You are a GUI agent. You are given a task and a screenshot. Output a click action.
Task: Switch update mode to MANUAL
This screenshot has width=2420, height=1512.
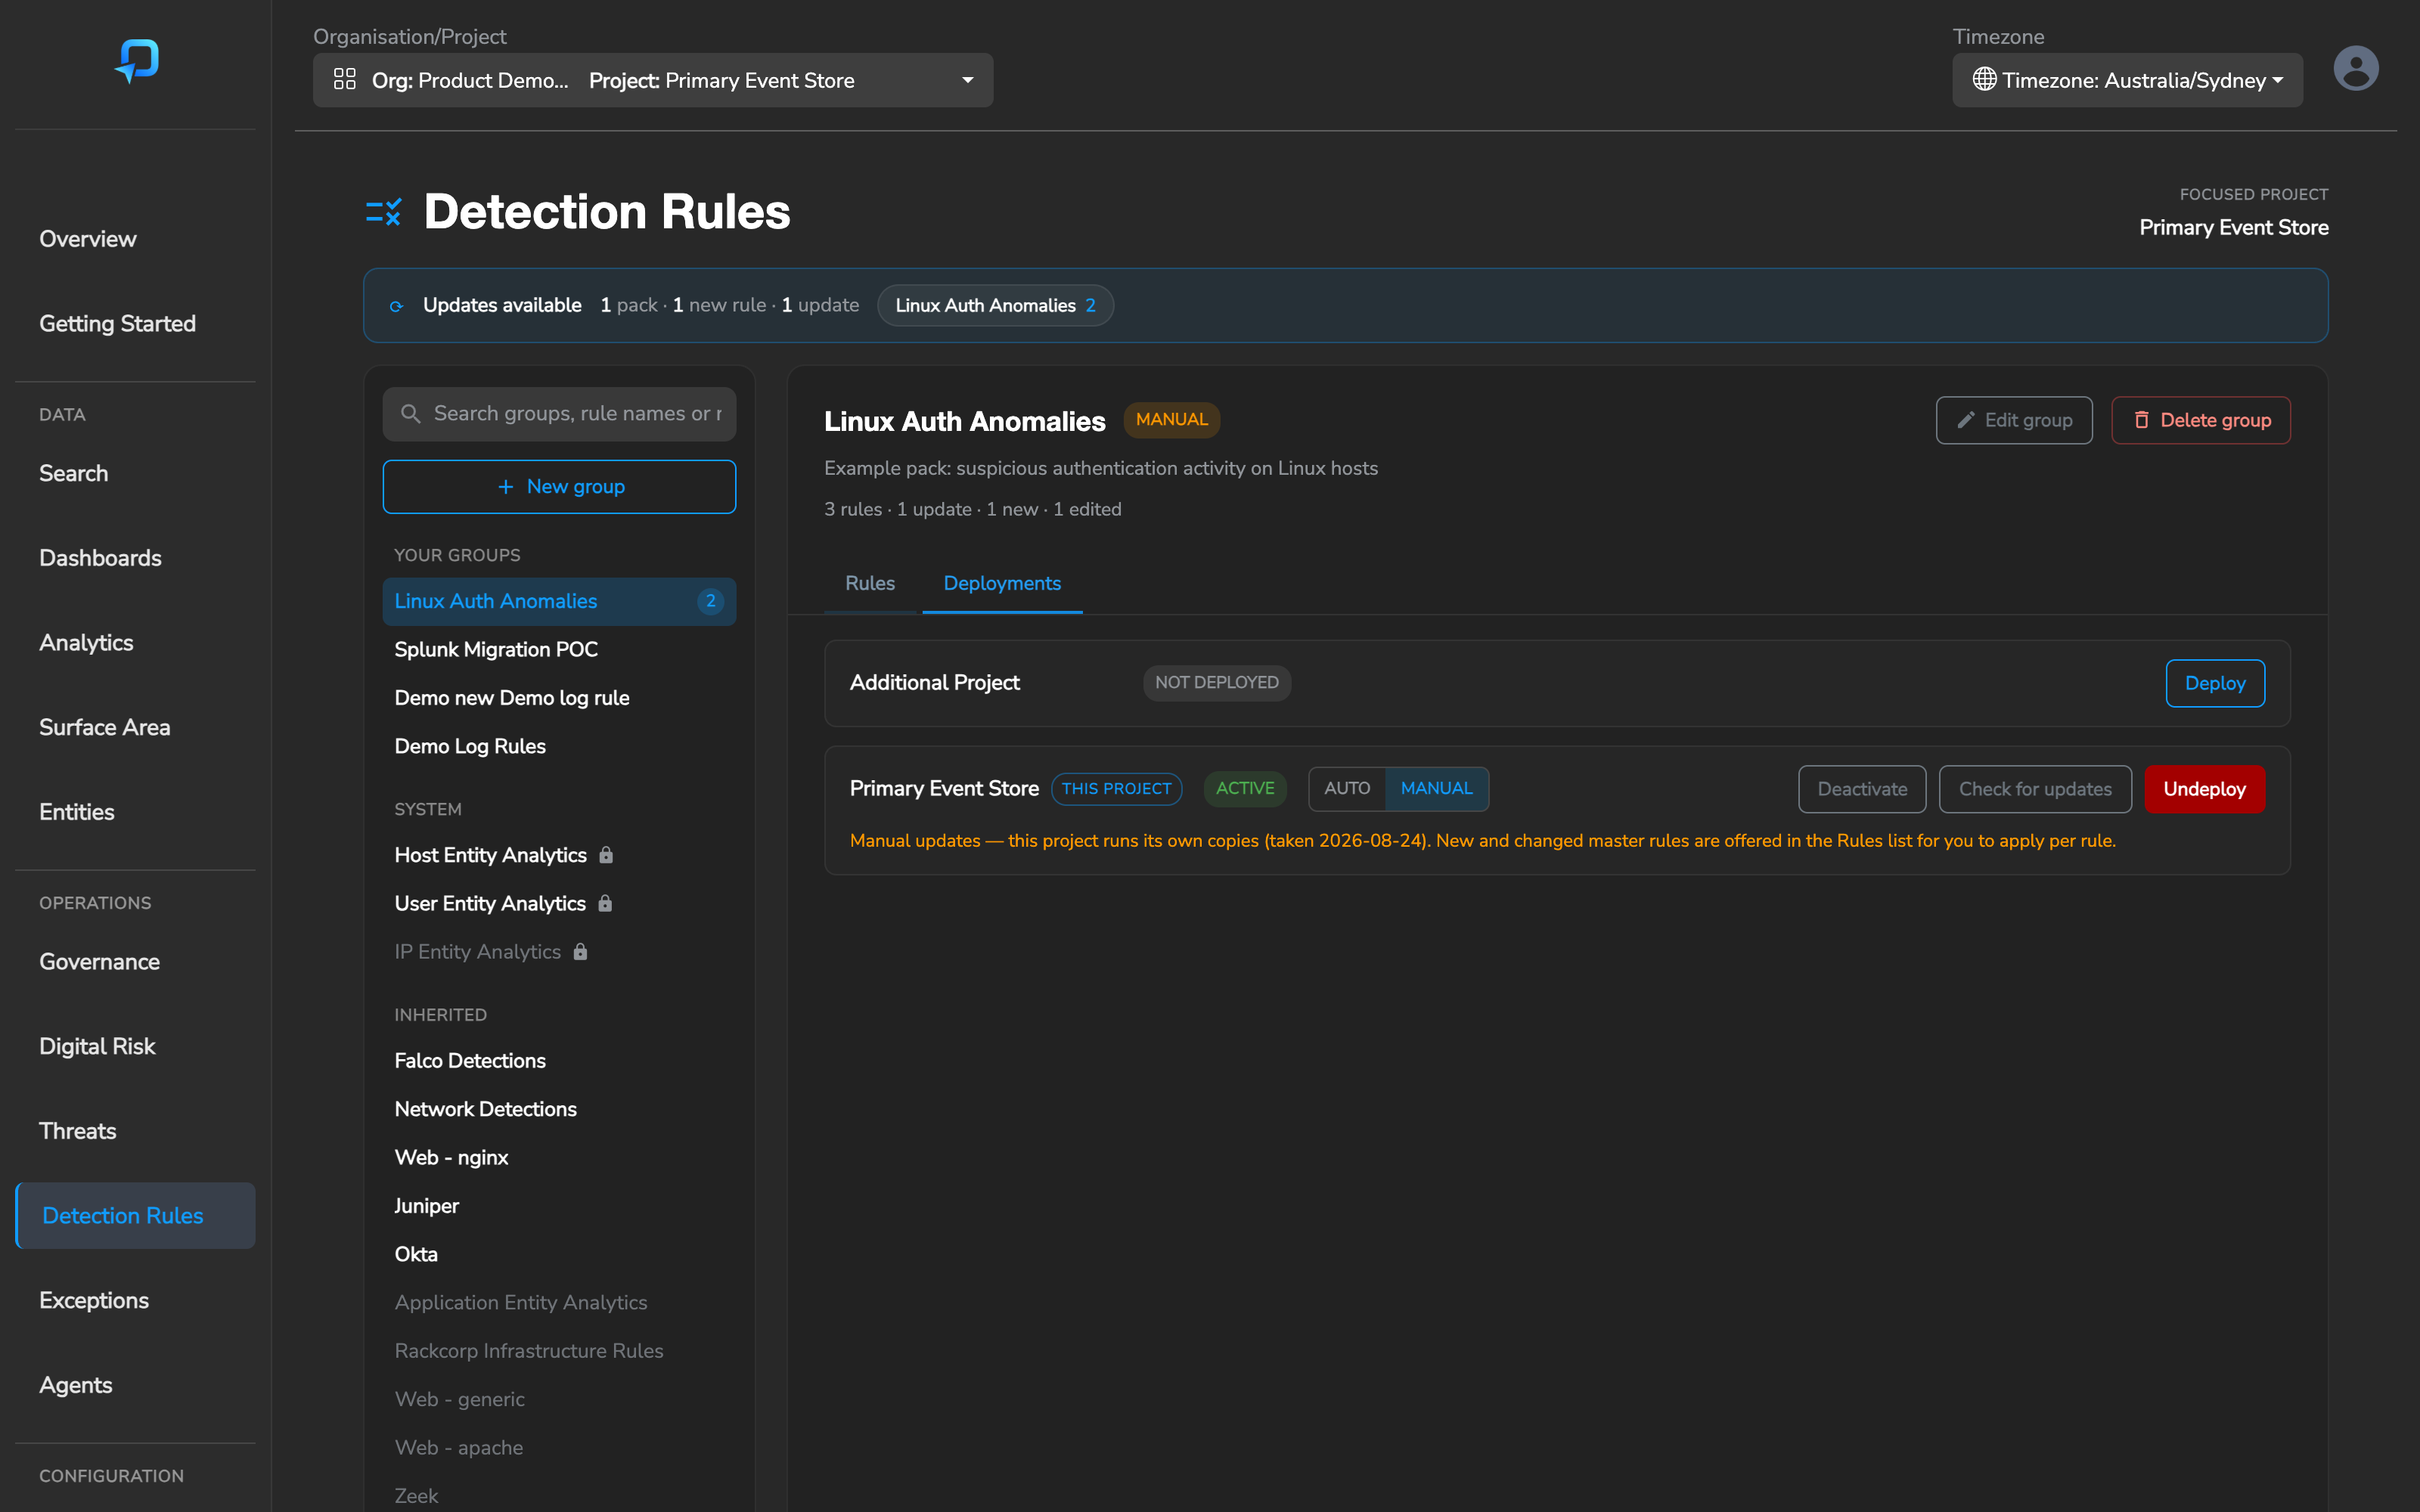coord(1436,789)
